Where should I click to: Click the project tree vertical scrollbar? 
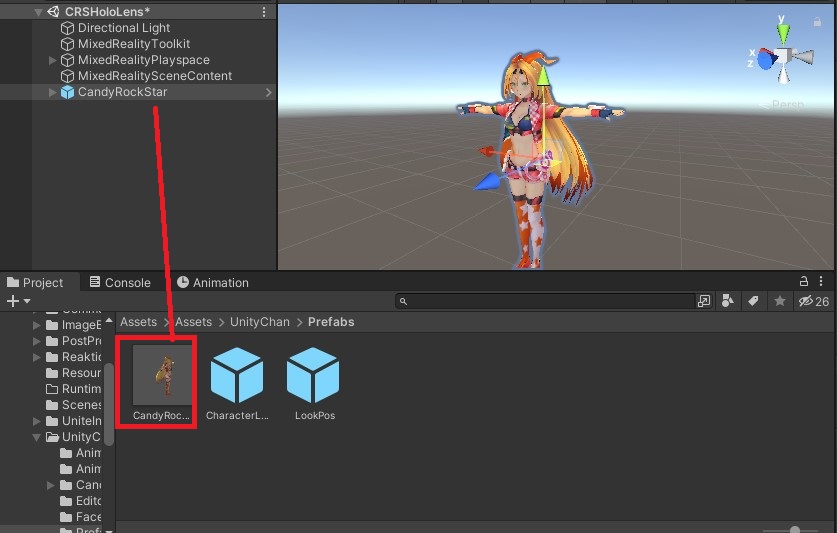tap(109, 404)
